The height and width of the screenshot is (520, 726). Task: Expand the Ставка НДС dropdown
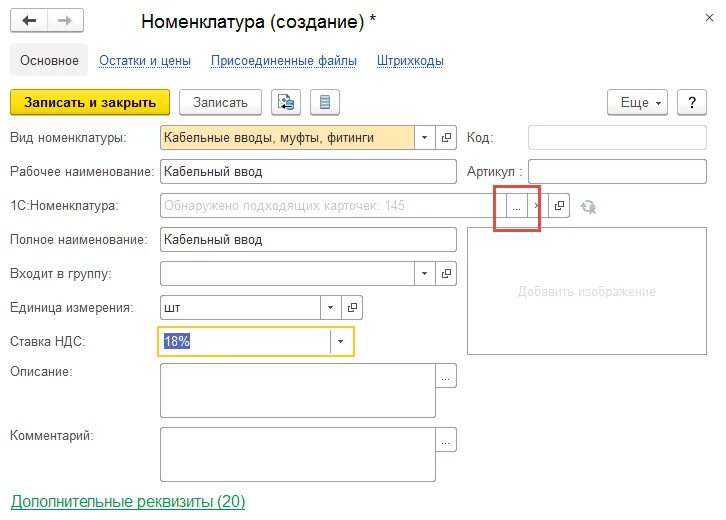(x=341, y=341)
